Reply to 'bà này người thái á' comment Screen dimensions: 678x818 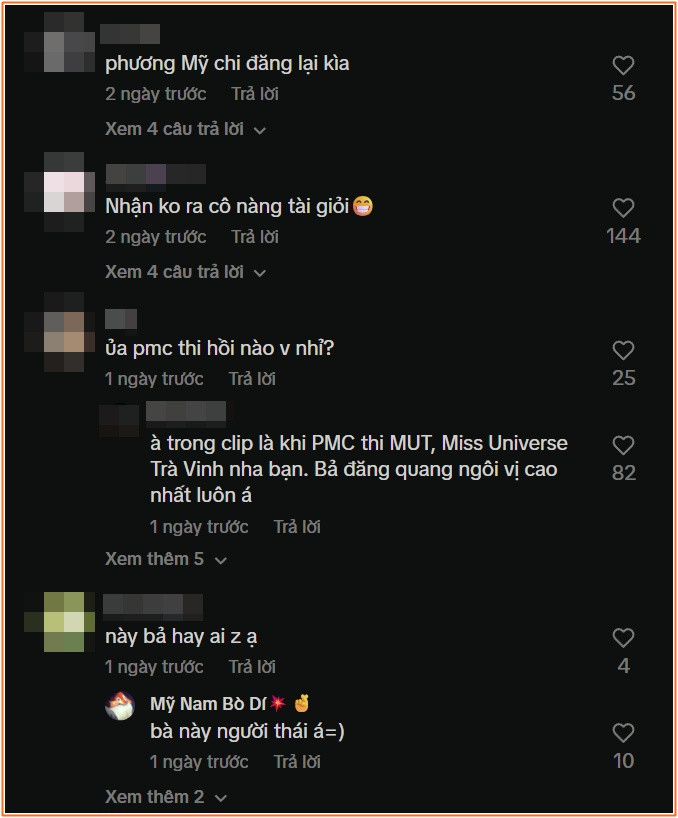[x=297, y=762]
